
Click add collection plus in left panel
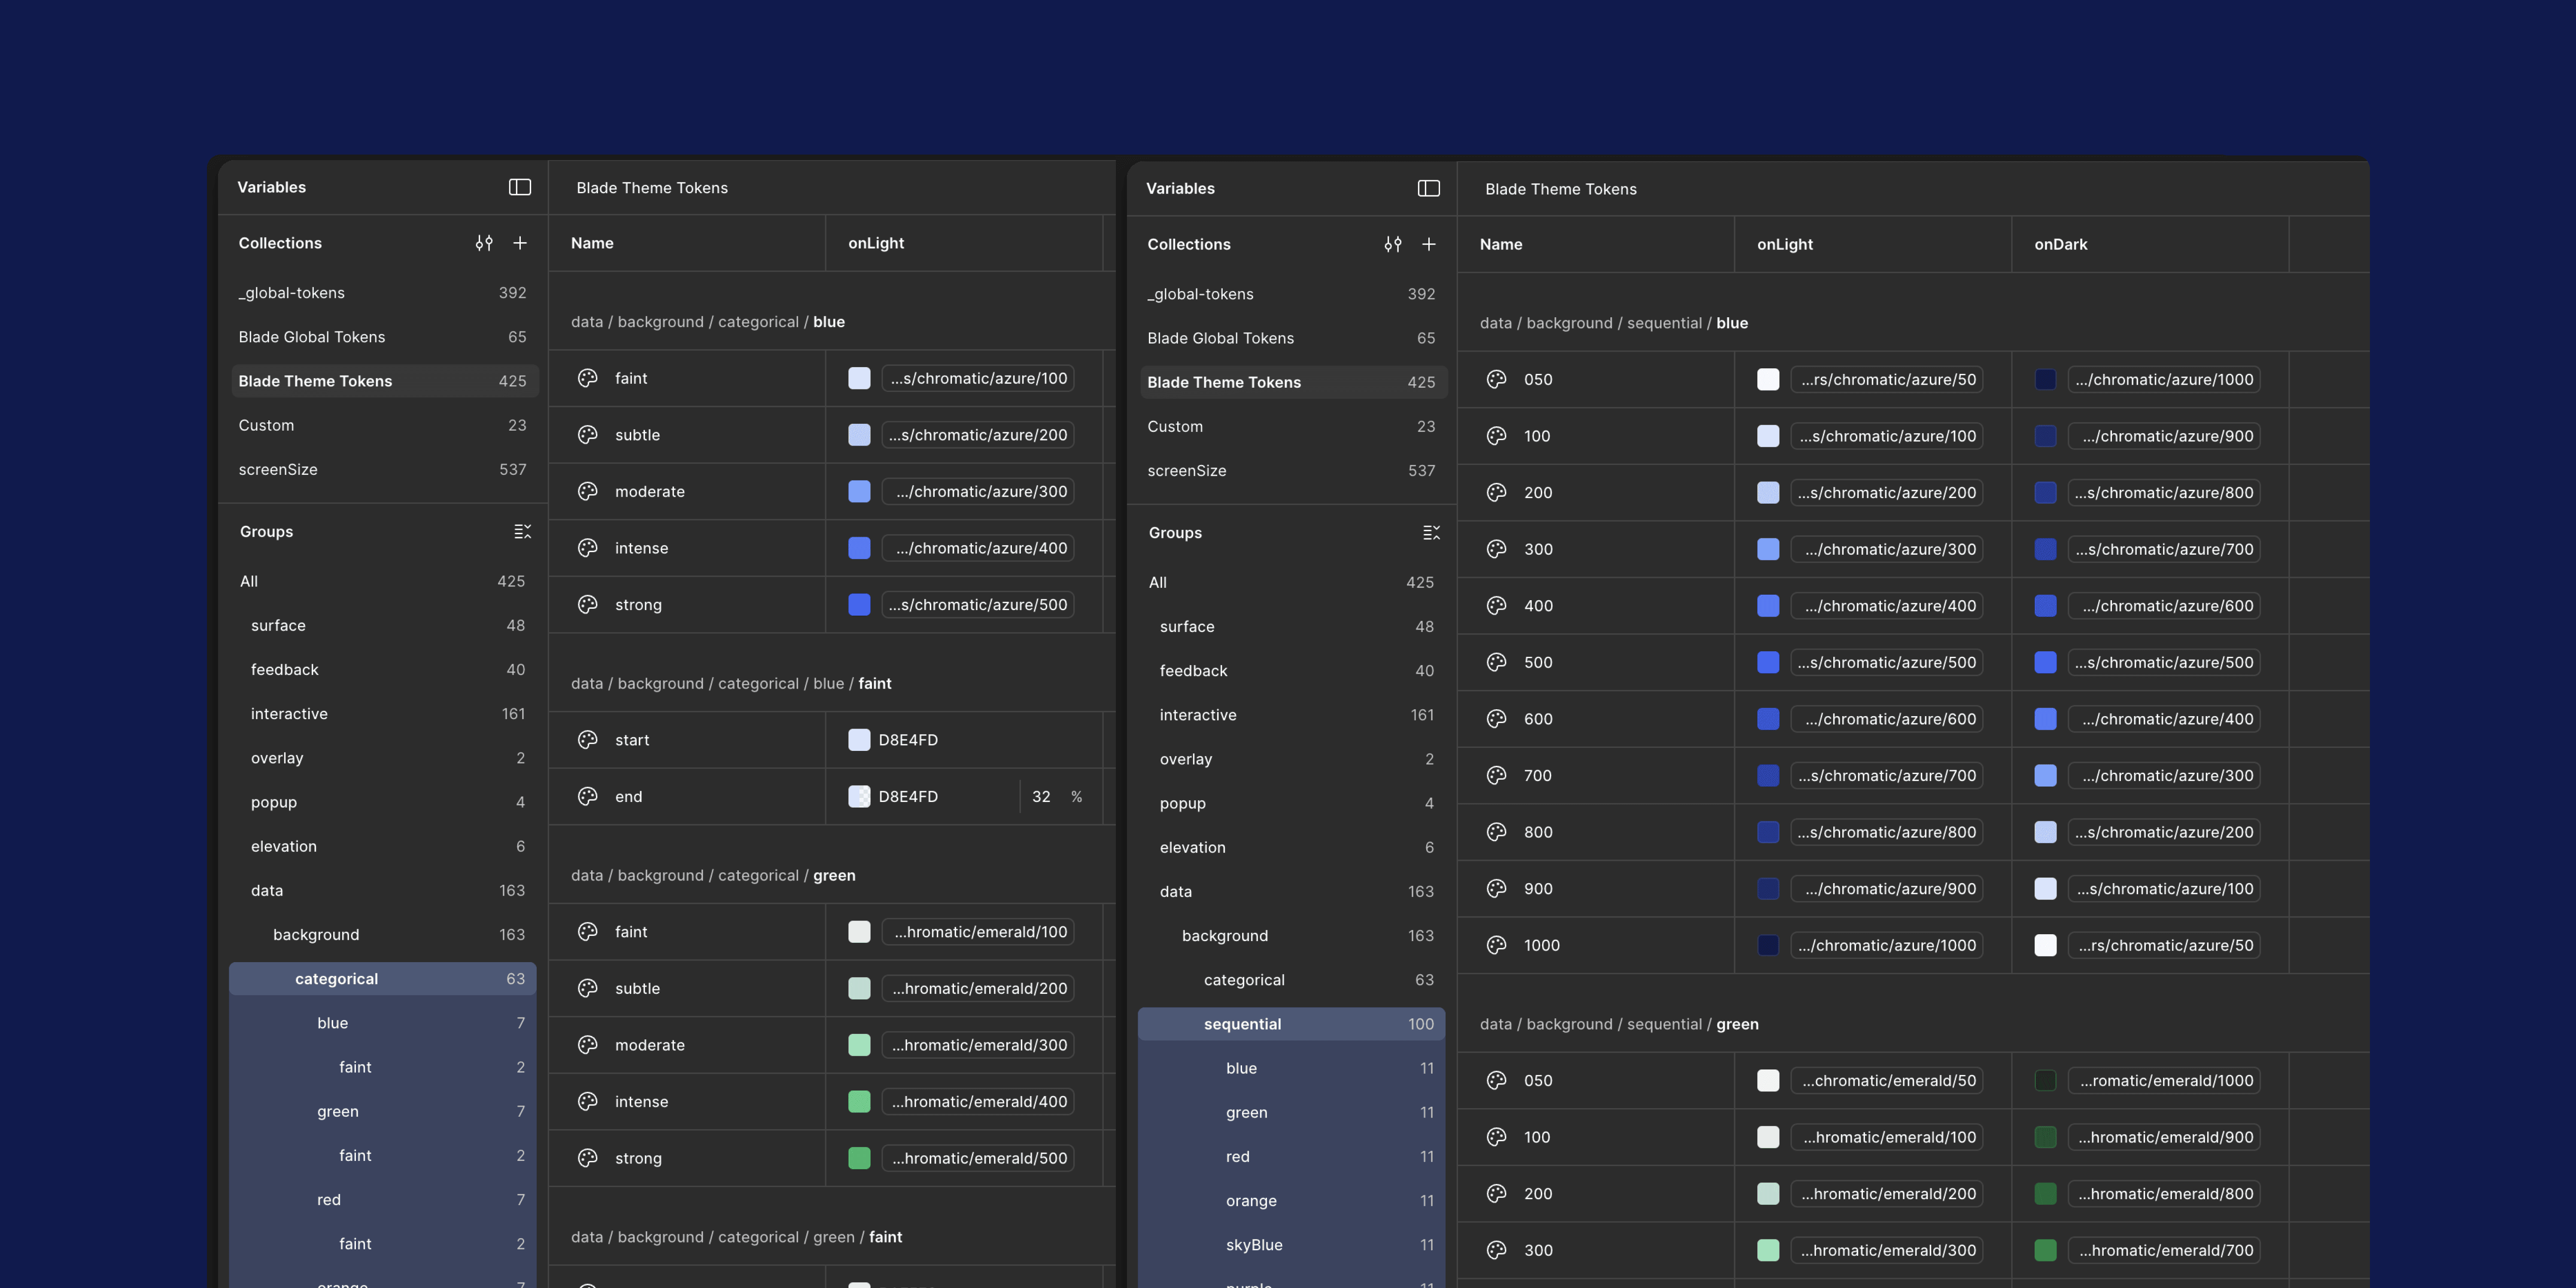pos(520,243)
